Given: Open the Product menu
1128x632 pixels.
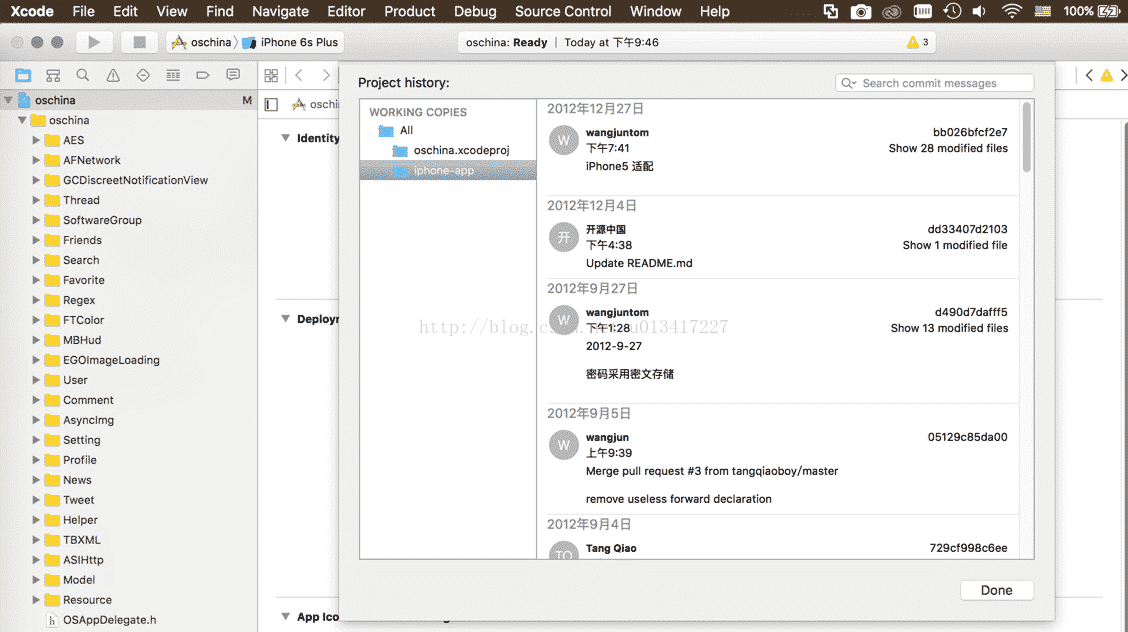Looking at the screenshot, I should 409,12.
